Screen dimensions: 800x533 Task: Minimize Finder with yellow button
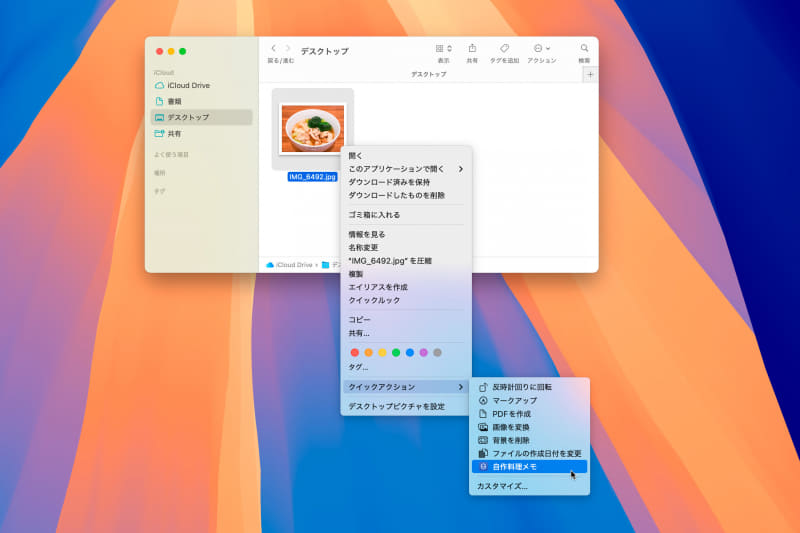171,51
